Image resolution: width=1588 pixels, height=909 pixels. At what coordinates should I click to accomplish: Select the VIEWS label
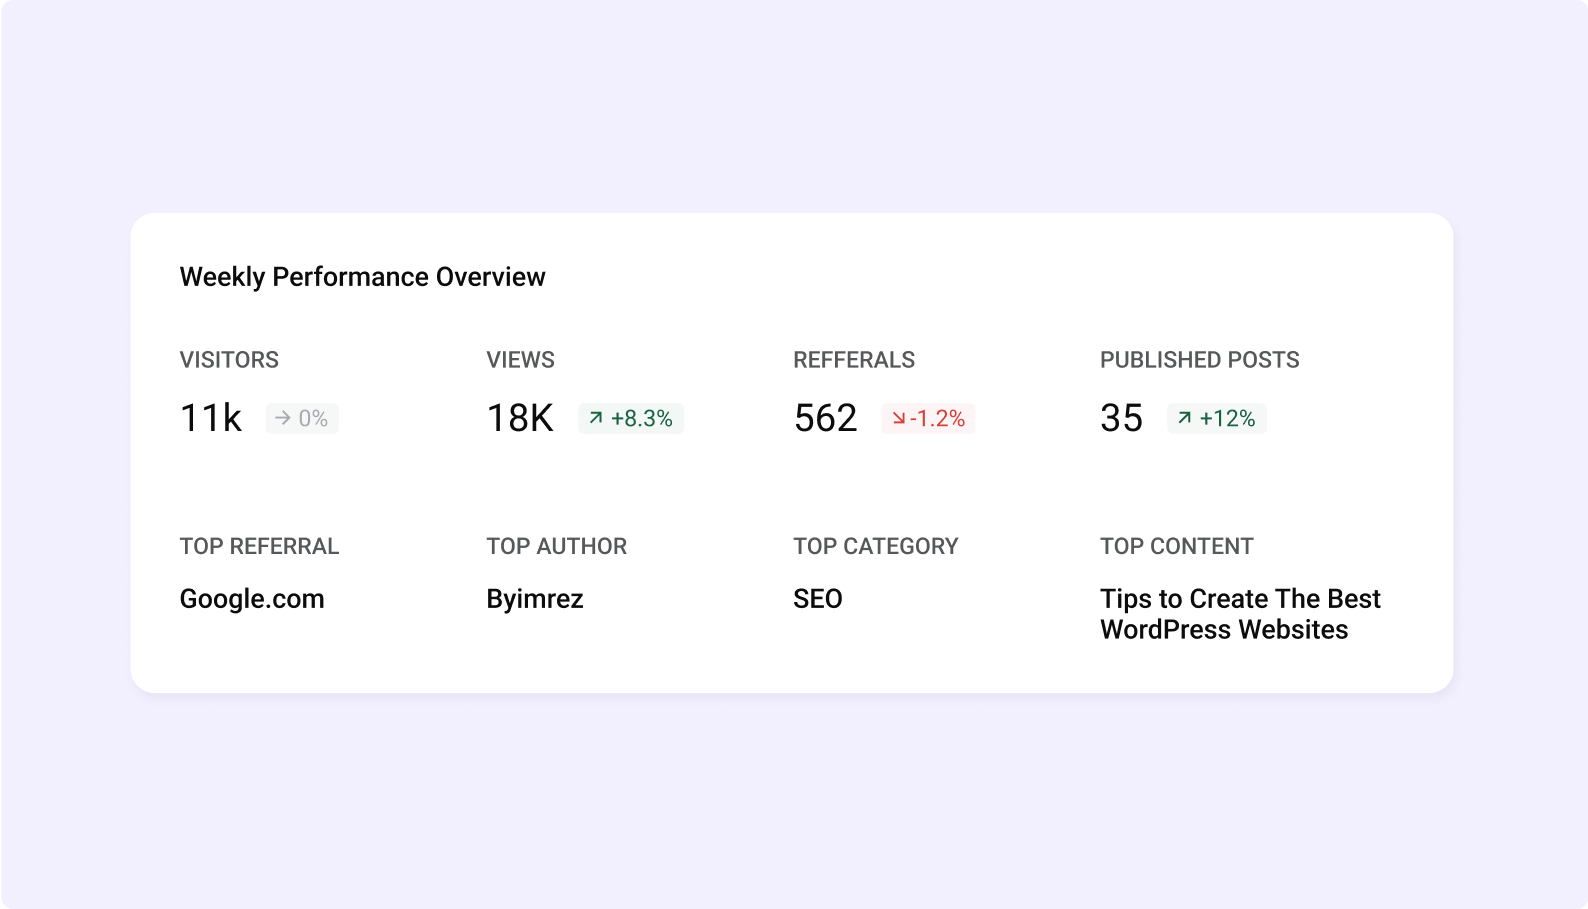520,360
